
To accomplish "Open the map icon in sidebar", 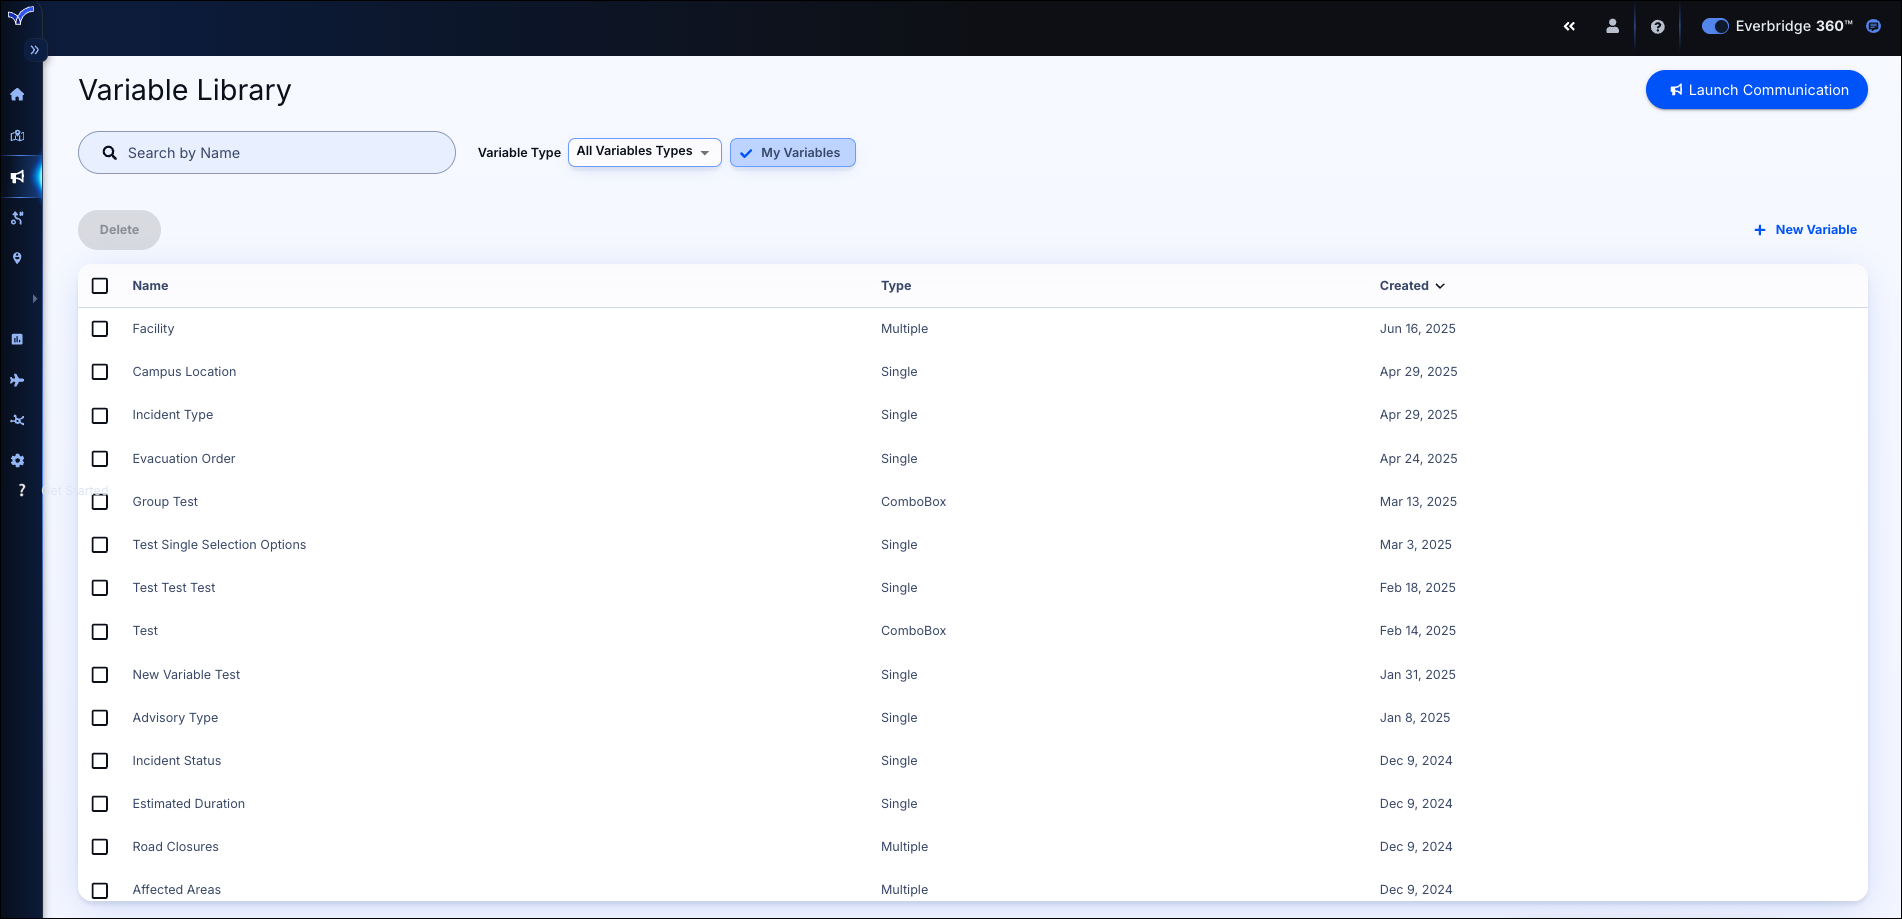I will tap(17, 136).
